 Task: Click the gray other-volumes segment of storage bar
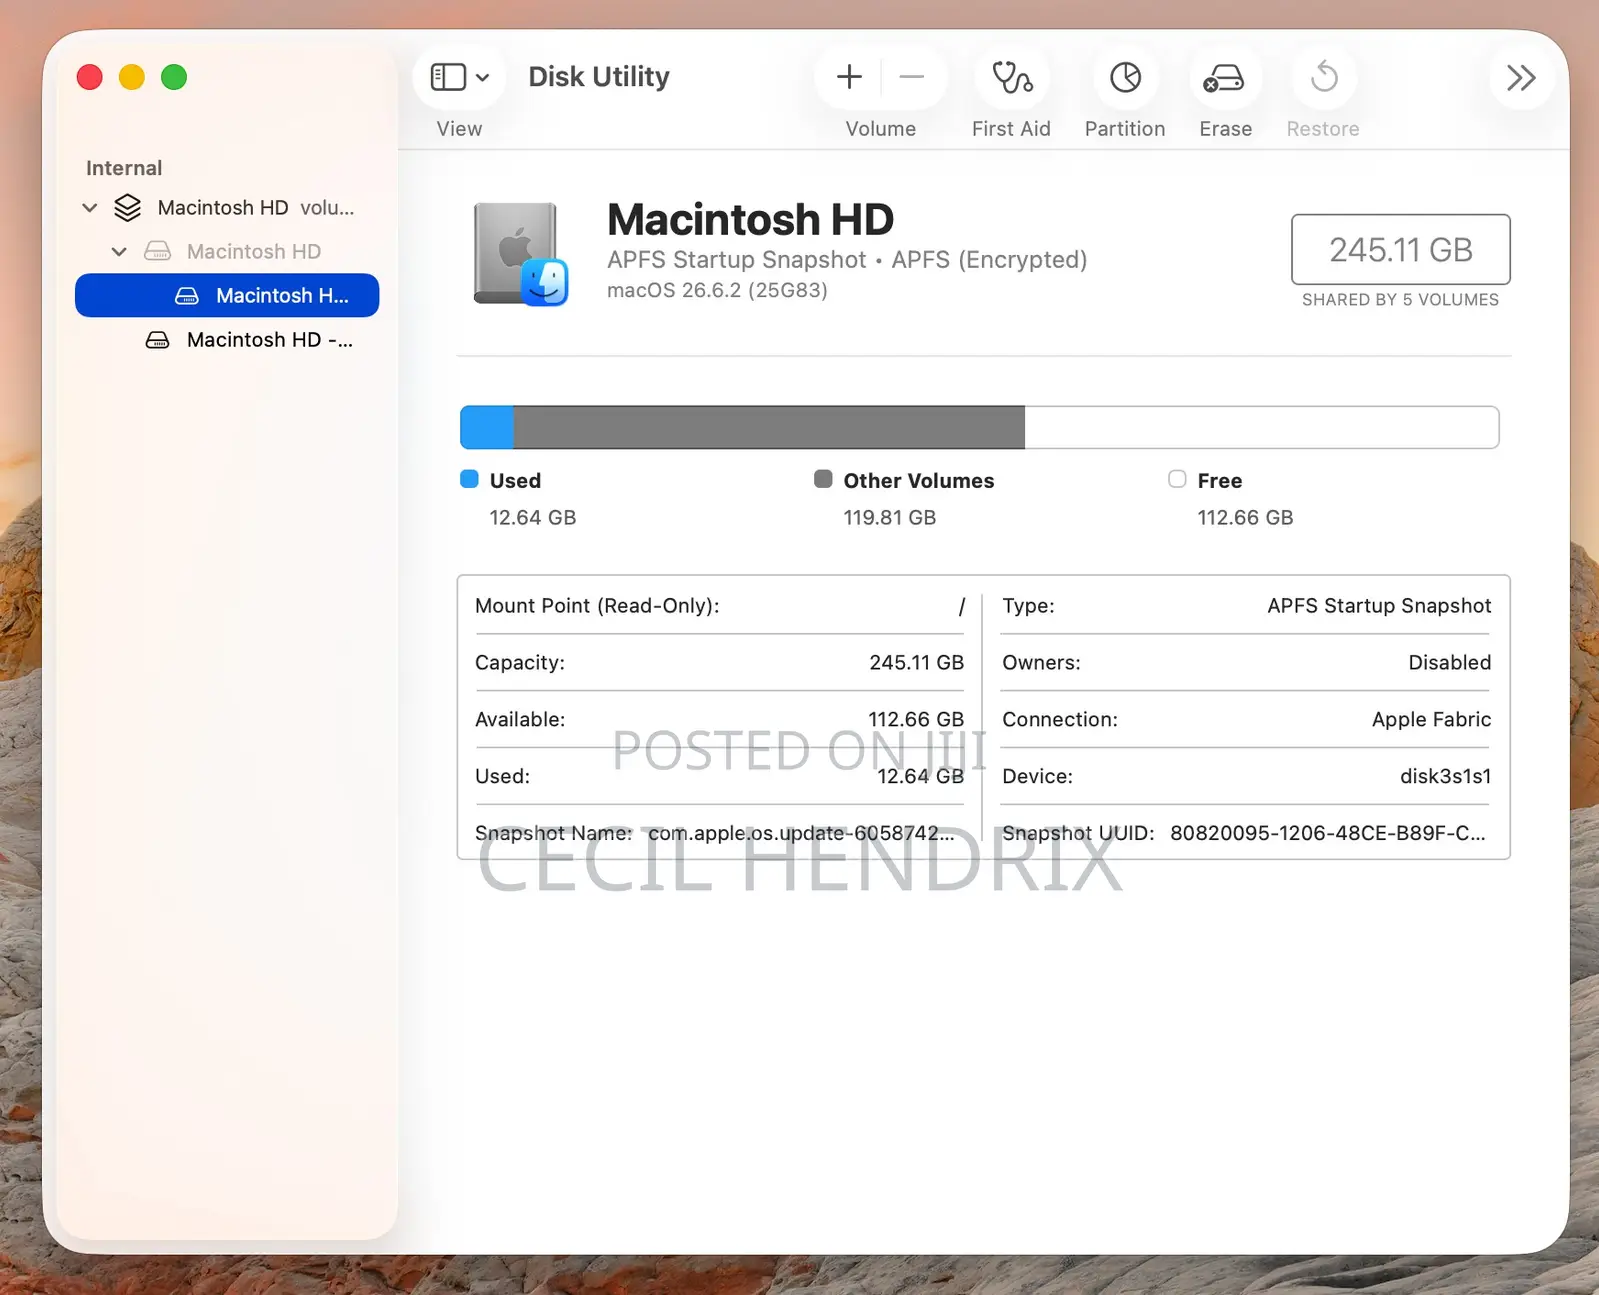pyautogui.click(x=769, y=427)
